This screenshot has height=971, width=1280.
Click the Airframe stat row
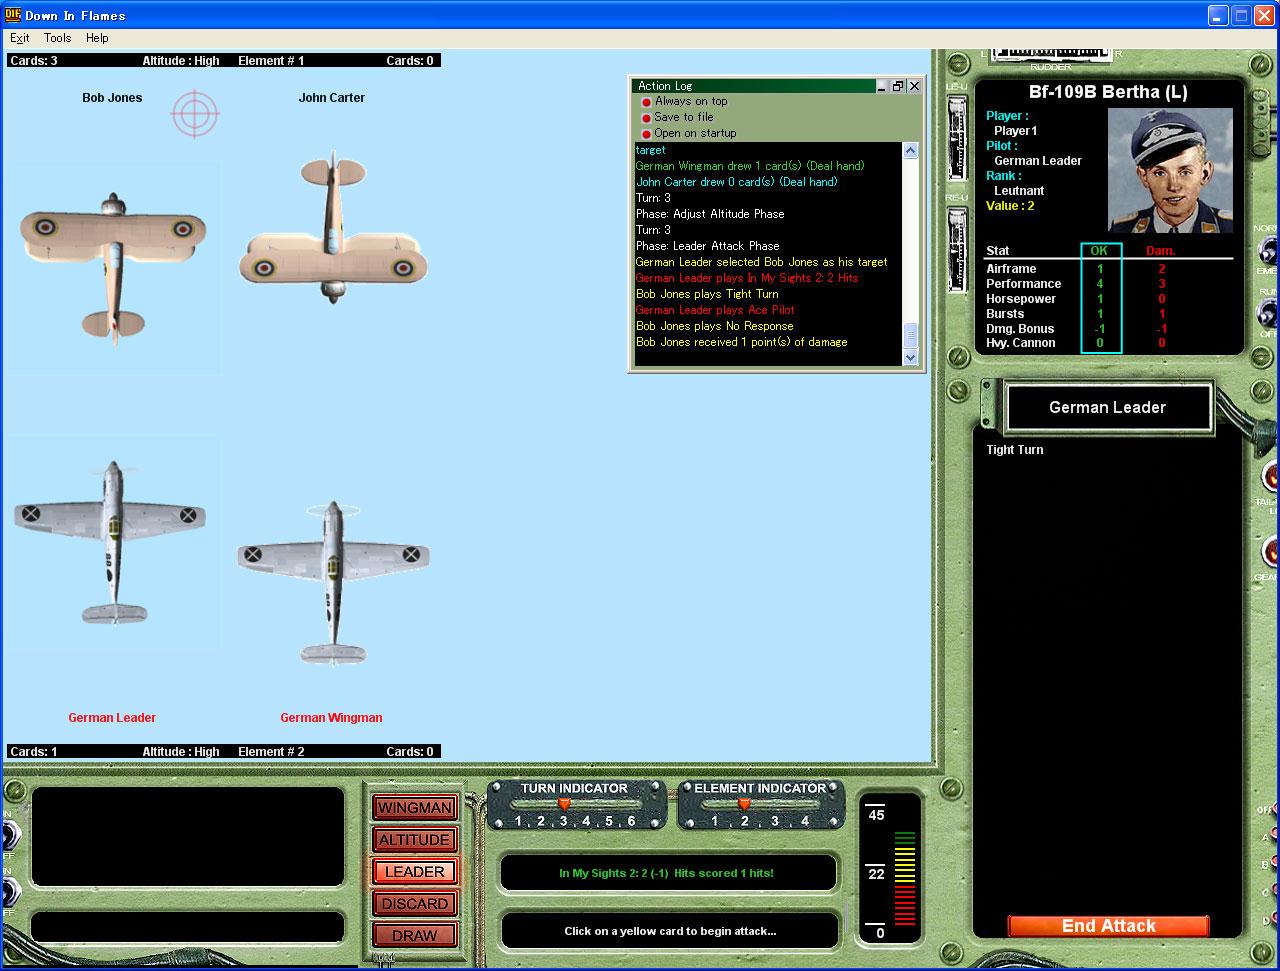(1108, 269)
